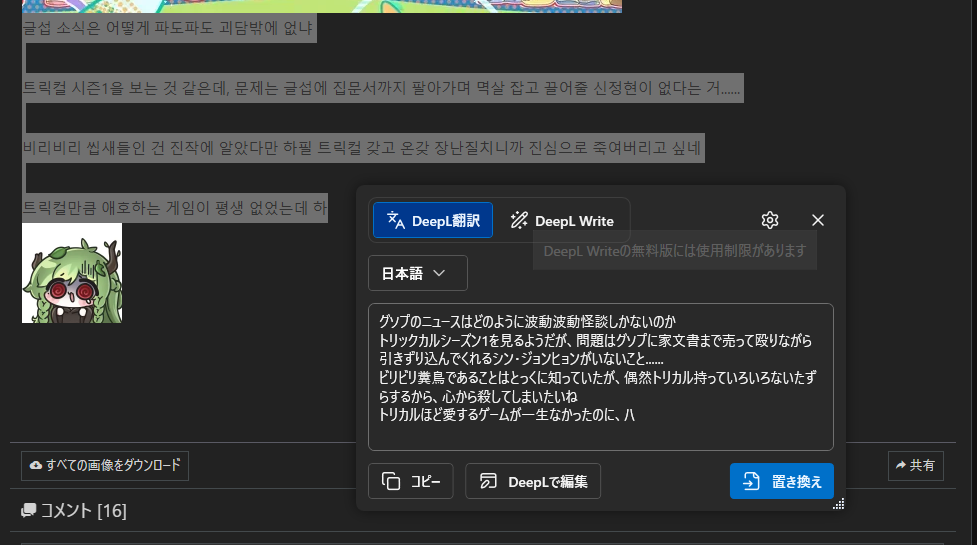
Task: Switch to the DeepL翻訳 tab
Action: [432, 221]
